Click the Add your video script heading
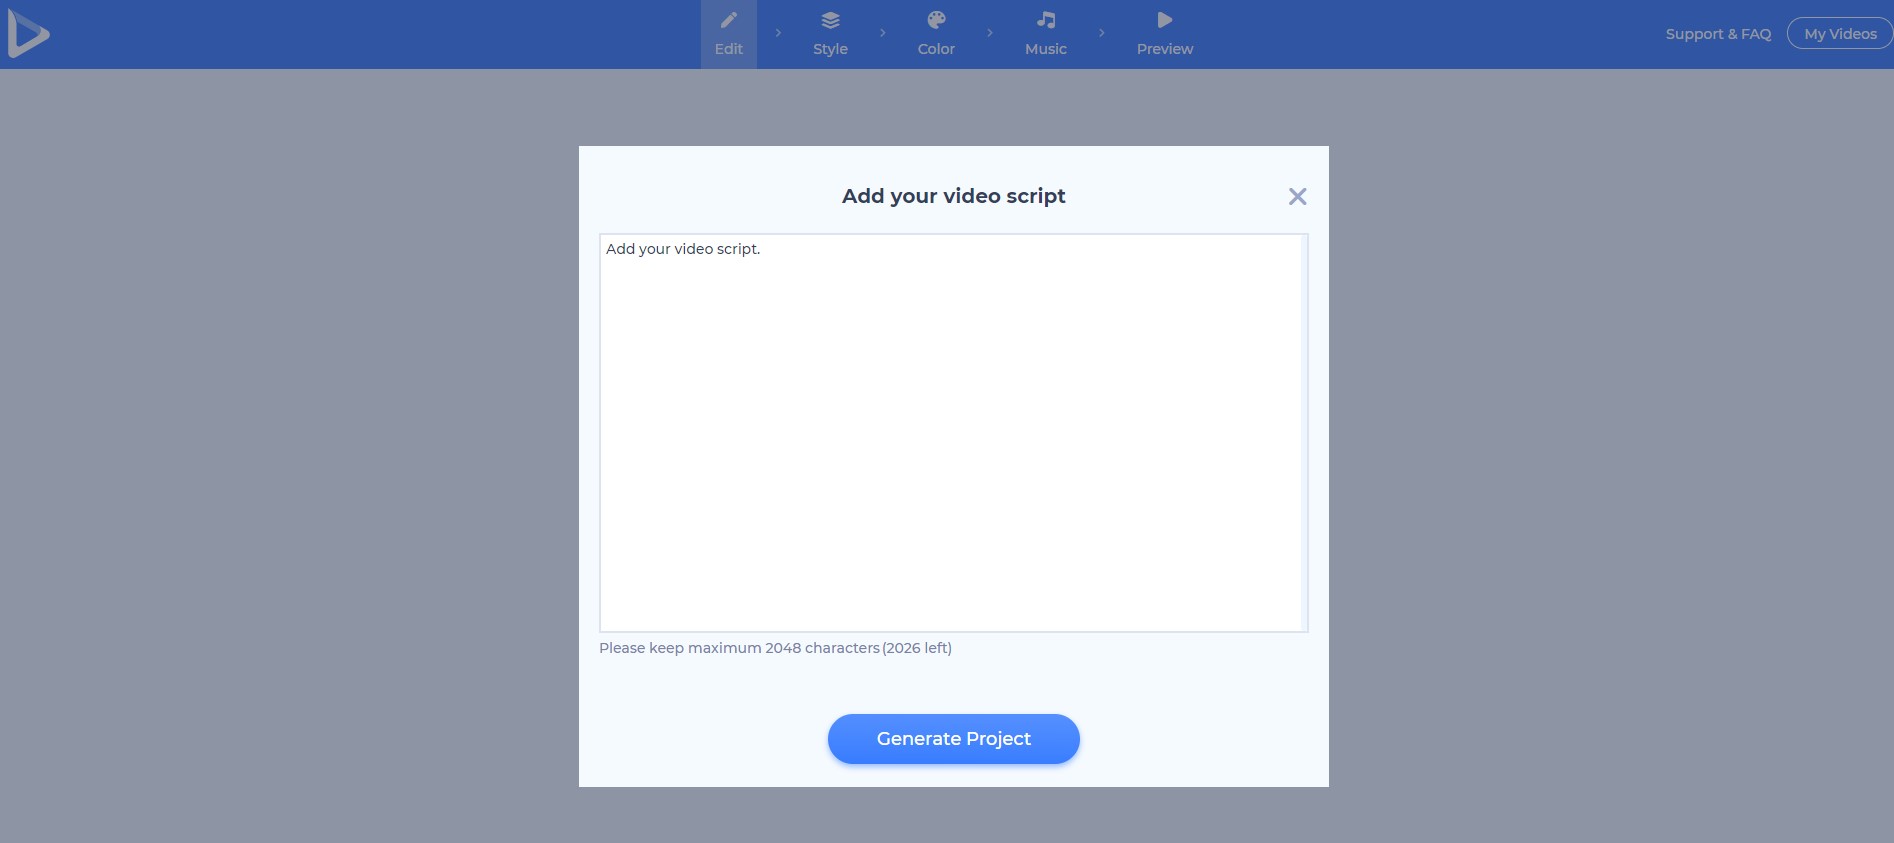Image resolution: width=1894 pixels, height=843 pixels. (x=953, y=196)
